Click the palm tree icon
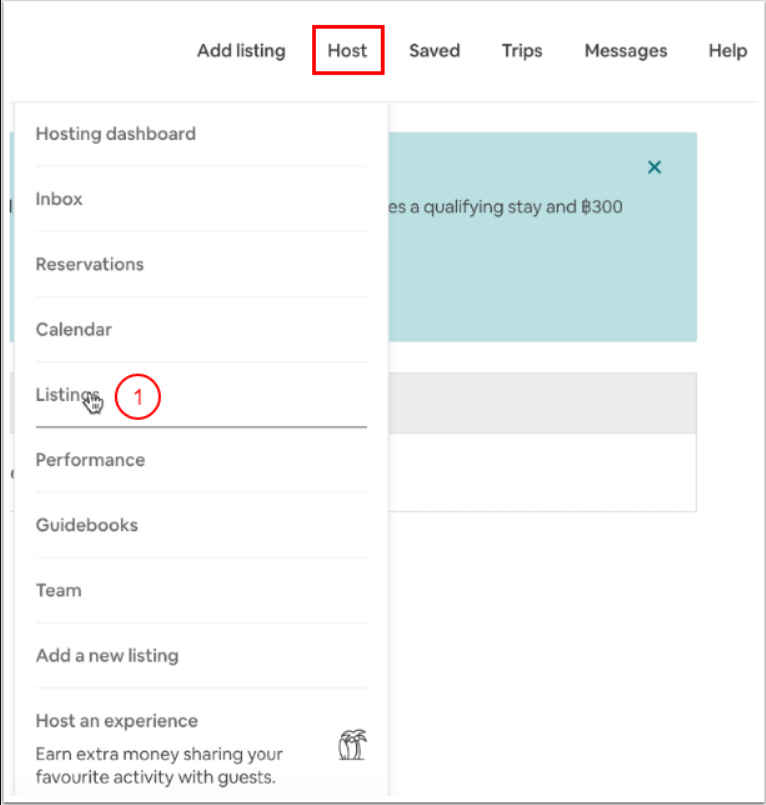Image resolution: width=766 pixels, height=805 pixels. (352, 745)
